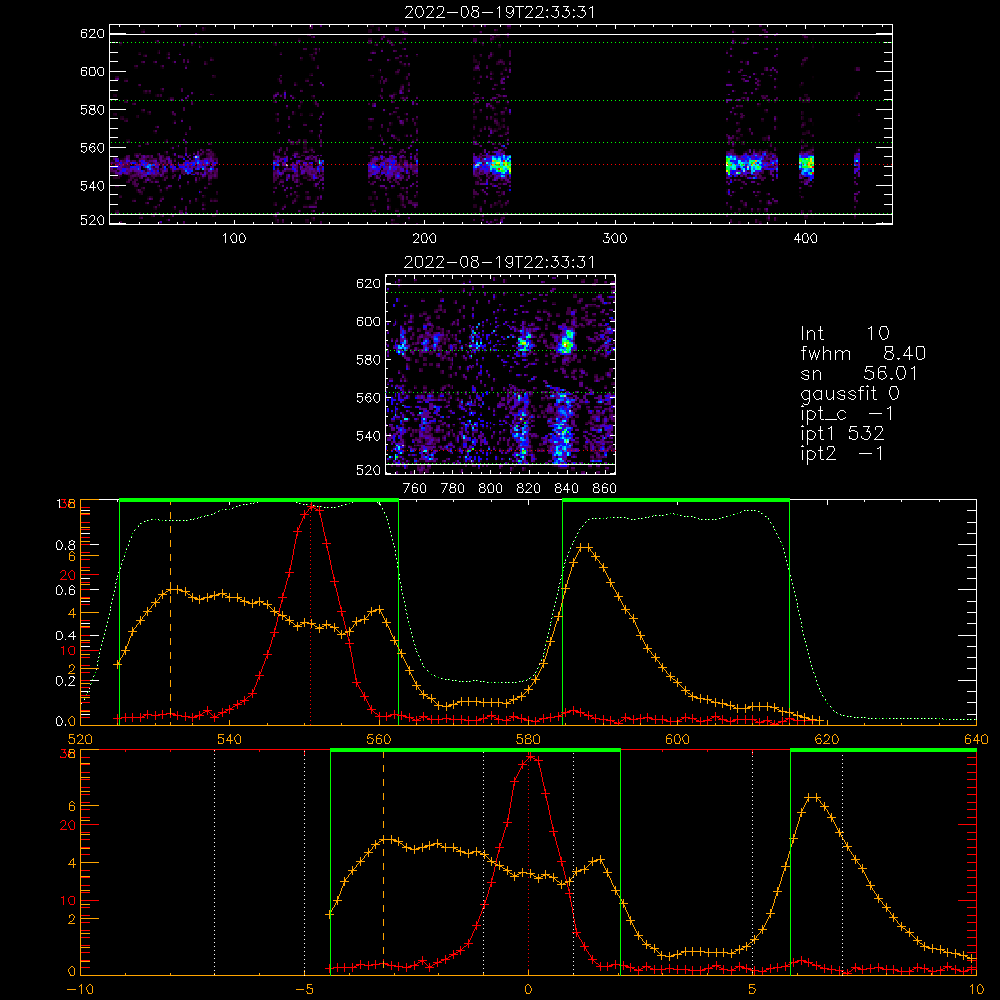Image resolution: width=1000 pixels, height=1000 pixels.
Task: Click orange curve peak near 587 in upper profile plot
Action: pos(584,547)
